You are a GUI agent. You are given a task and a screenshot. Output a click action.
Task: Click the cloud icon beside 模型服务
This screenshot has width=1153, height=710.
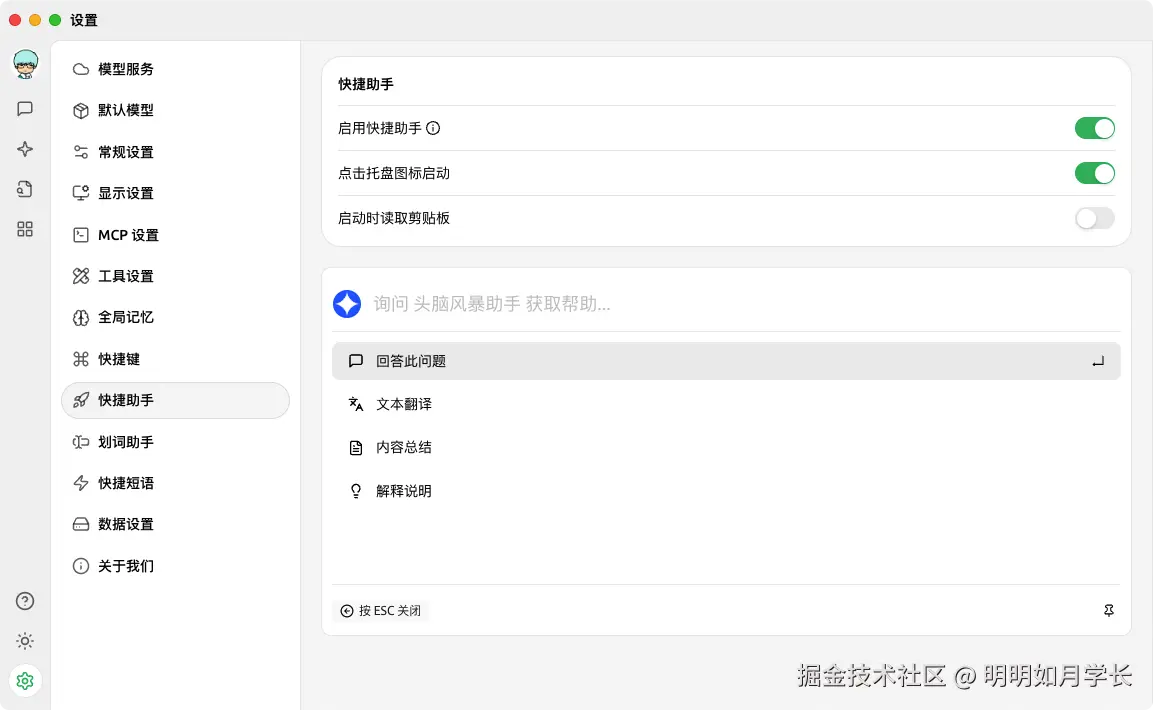tap(81, 69)
